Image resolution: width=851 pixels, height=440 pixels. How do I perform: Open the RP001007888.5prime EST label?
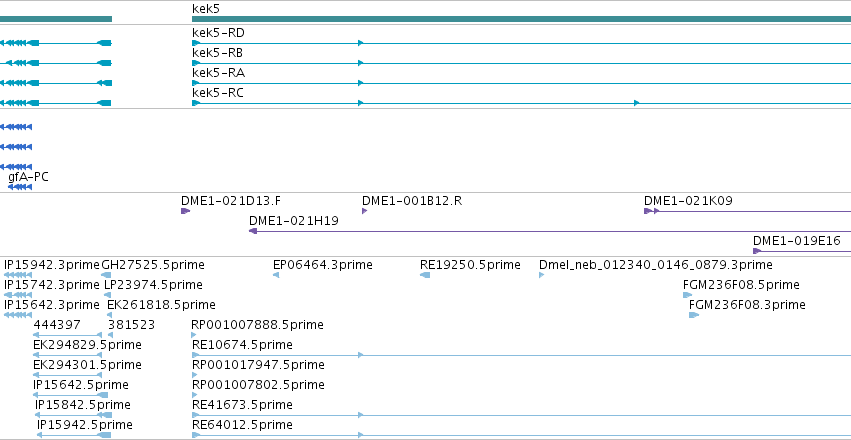click(x=258, y=325)
